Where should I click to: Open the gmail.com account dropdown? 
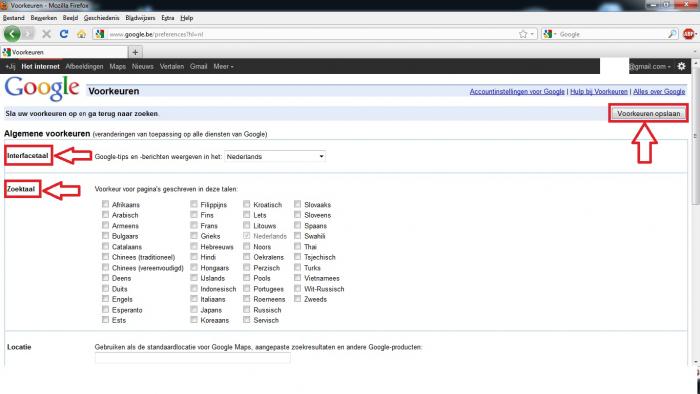(x=650, y=66)
